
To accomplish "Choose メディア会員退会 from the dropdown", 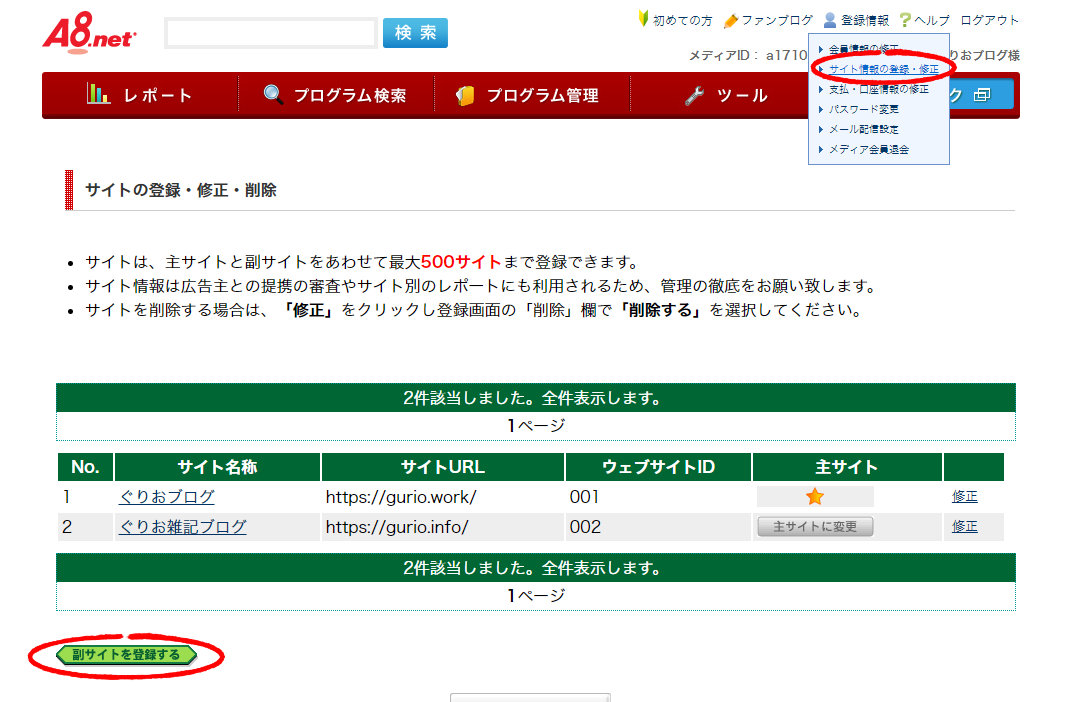I will (869, 149).
